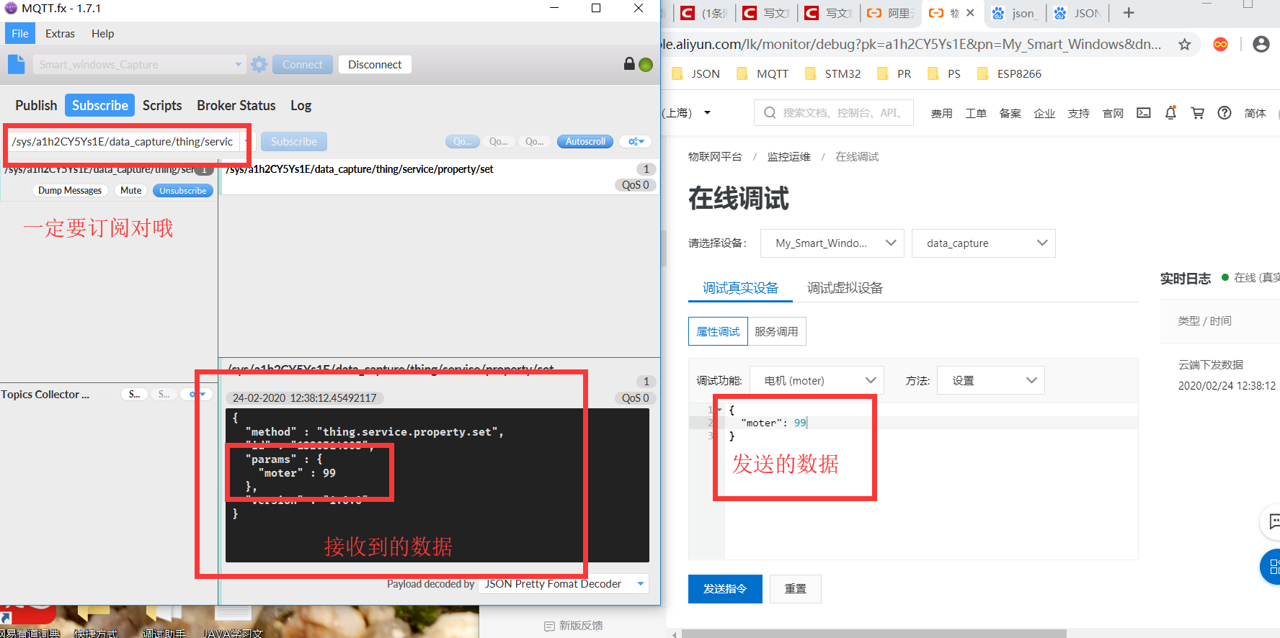Click the new connection profile page icon
This screenshot has width=1280, height=638.
[x=14, y=63]
